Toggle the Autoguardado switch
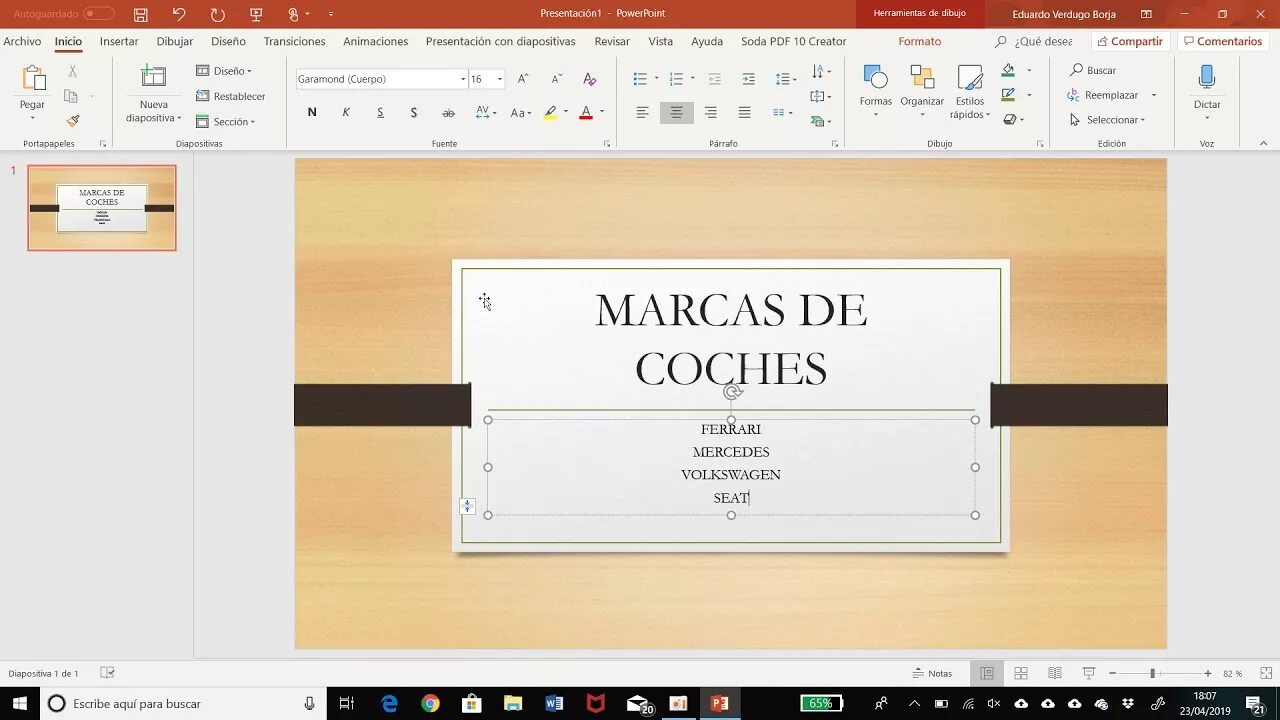The height and width of the screenshot is (720, 1280). [98, 14]
